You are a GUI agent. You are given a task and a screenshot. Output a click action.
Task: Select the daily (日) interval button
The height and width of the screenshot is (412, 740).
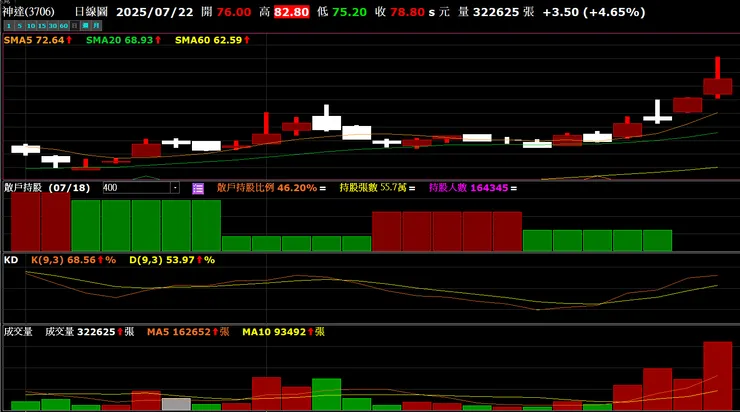click(75, 25)
